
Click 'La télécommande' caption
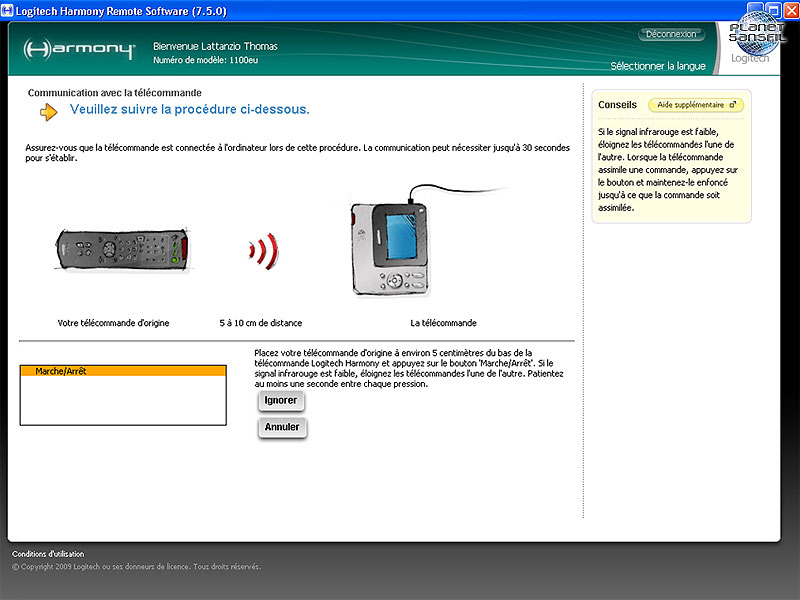[443, 323]
